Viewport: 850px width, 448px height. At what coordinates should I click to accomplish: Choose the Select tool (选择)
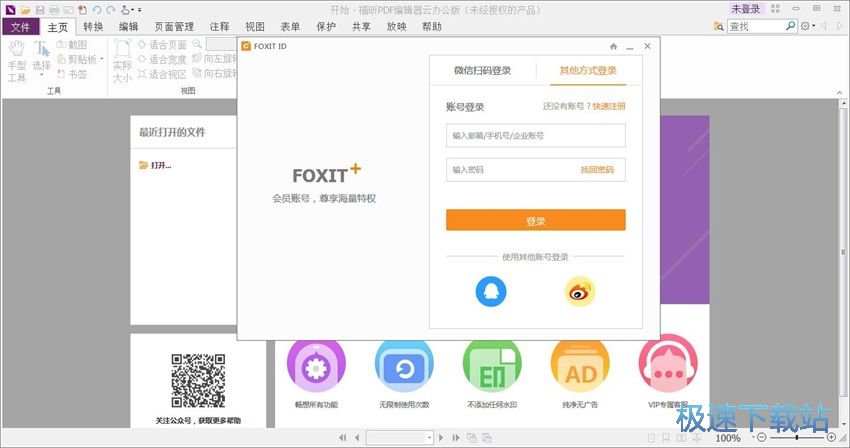click(41, 56)
